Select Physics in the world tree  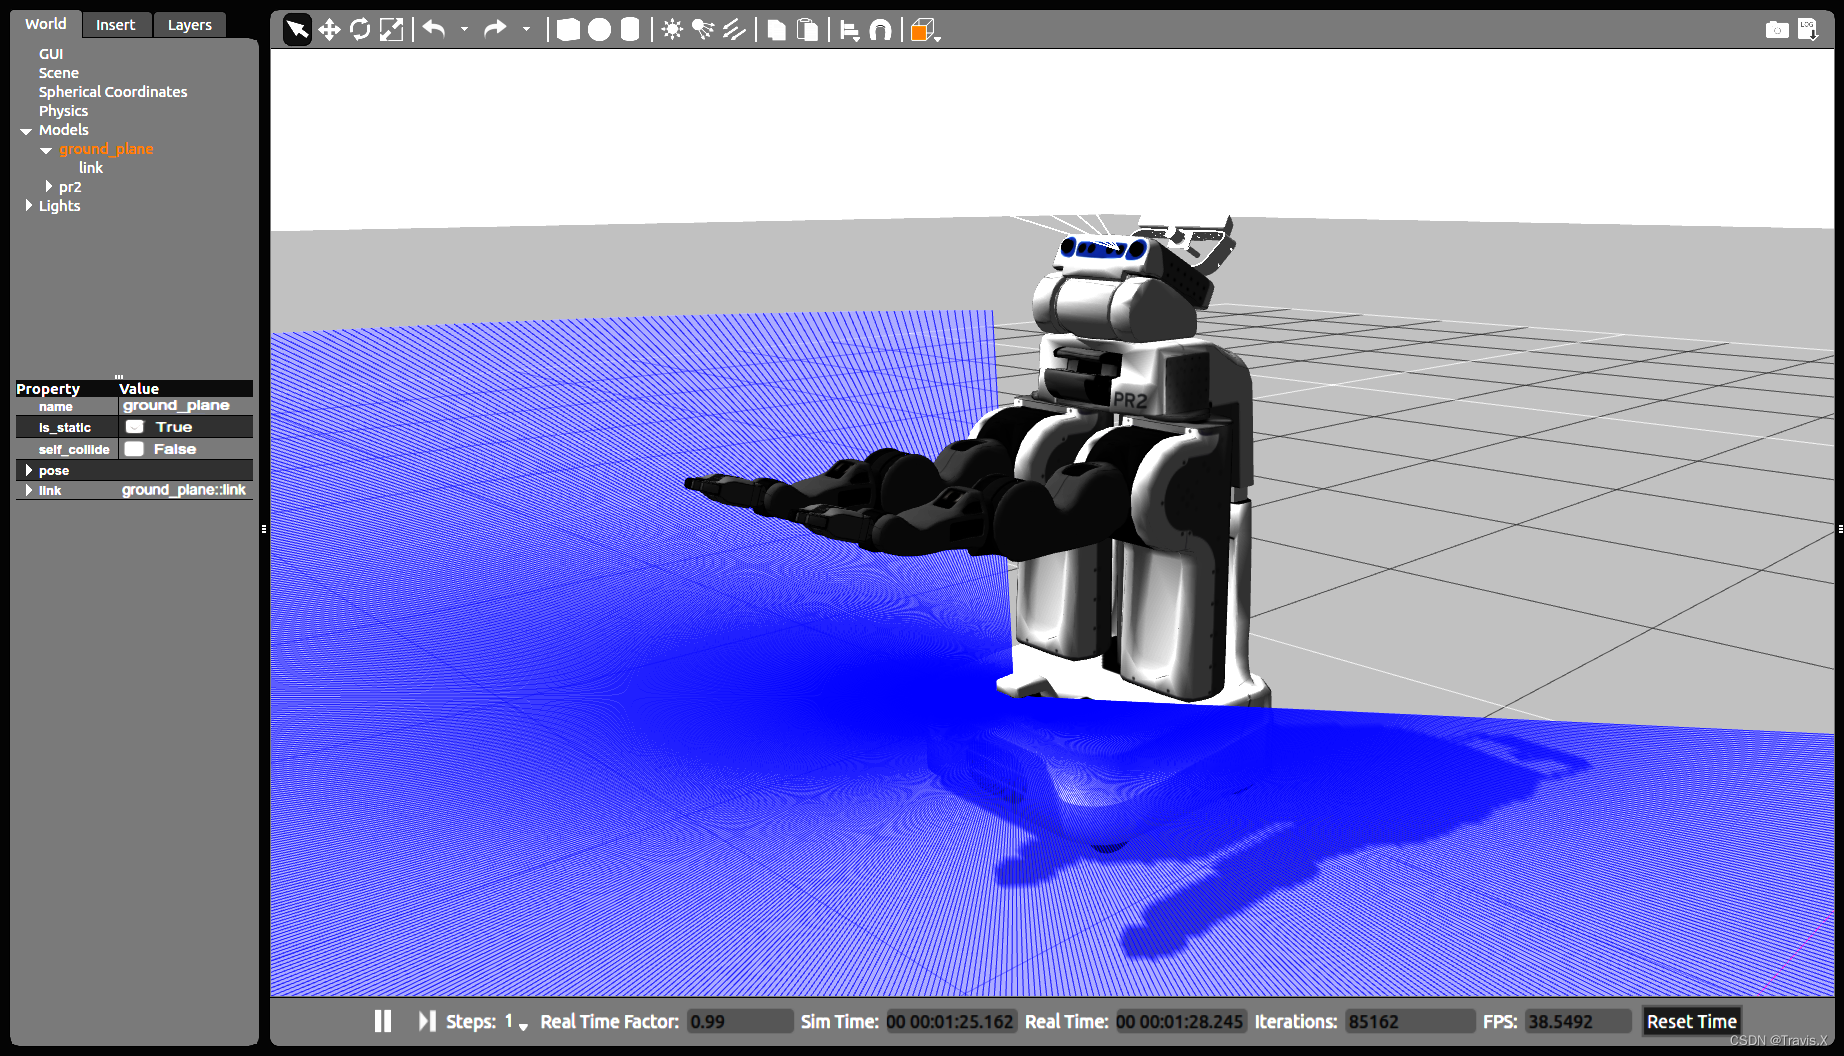63,111
